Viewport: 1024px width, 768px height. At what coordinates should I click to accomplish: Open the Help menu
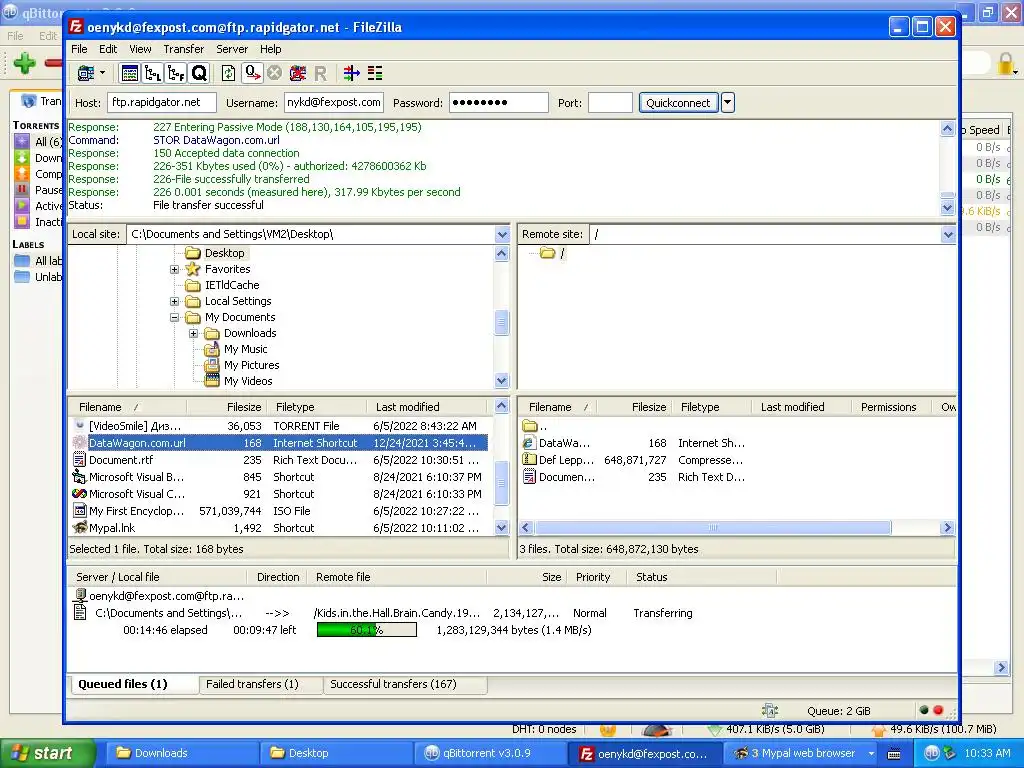click(270, 49)
